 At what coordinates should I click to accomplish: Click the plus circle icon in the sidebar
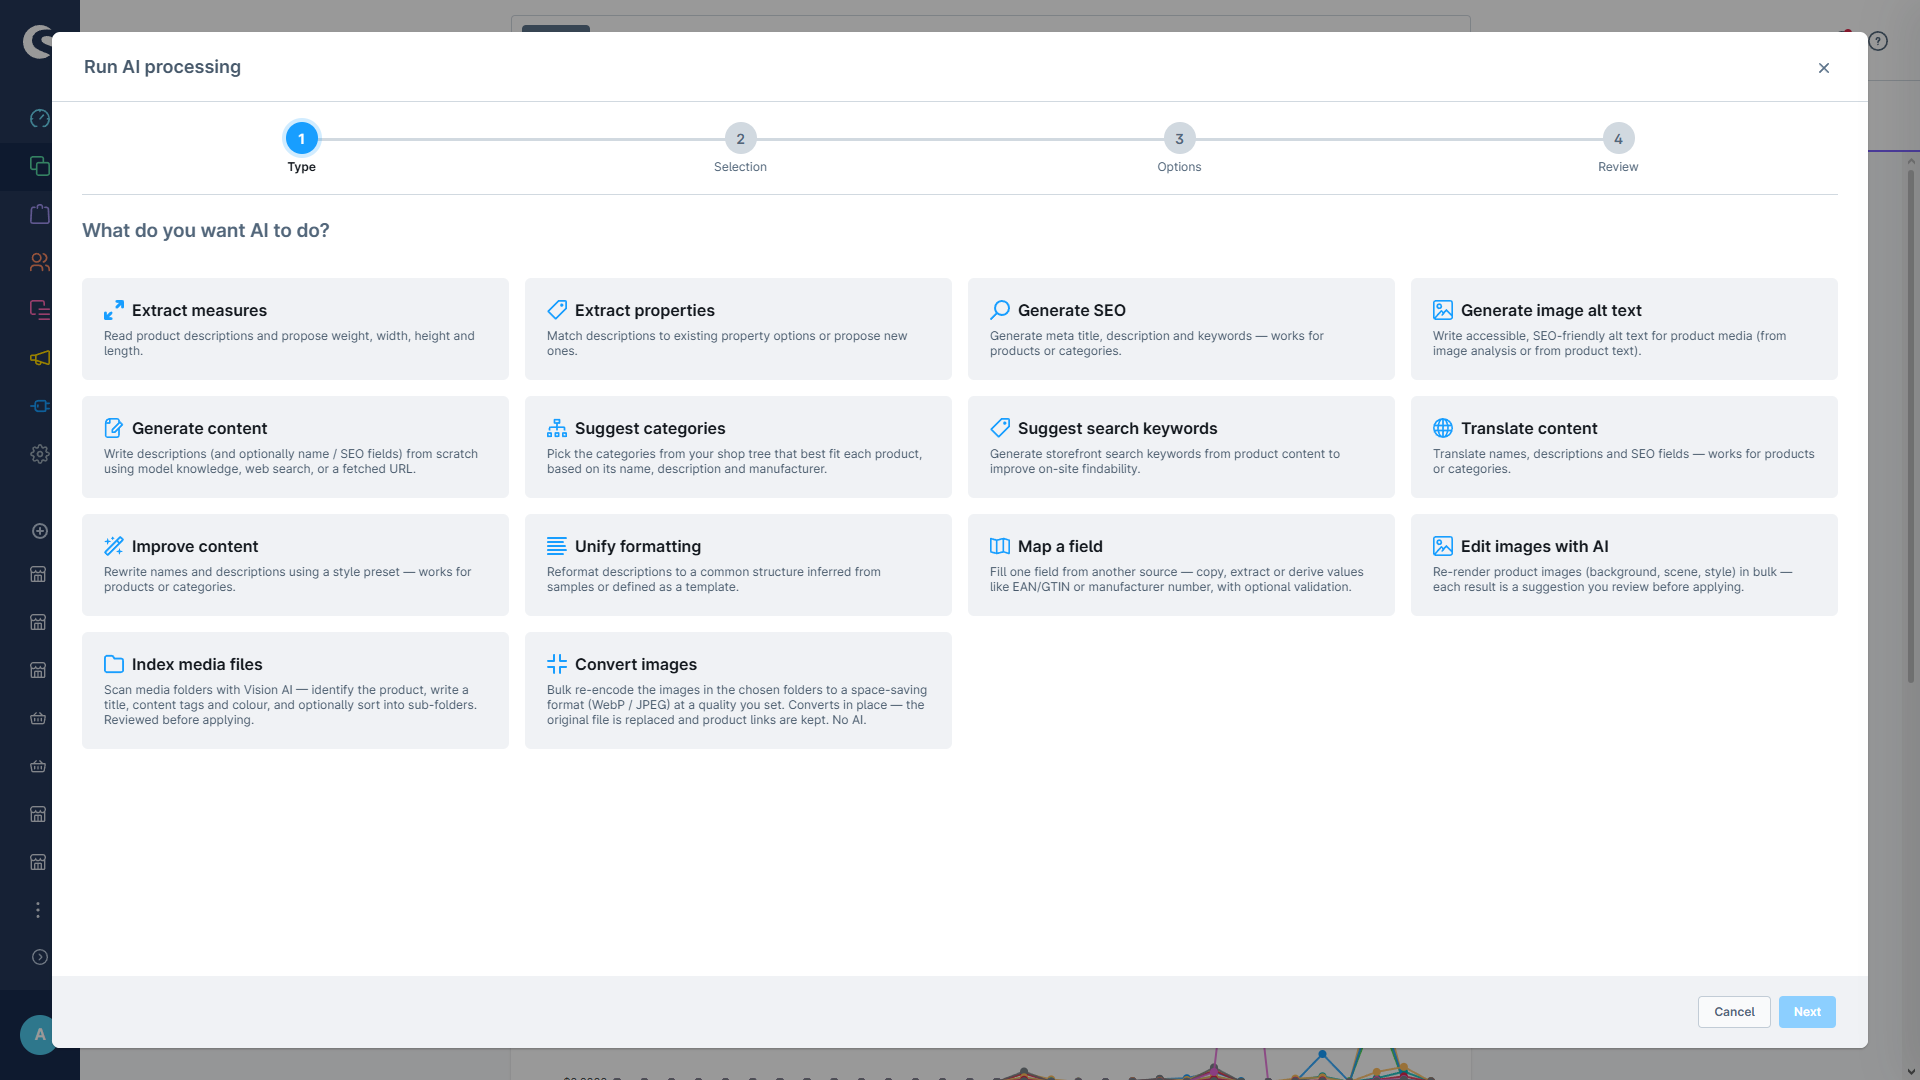point(40,531)
